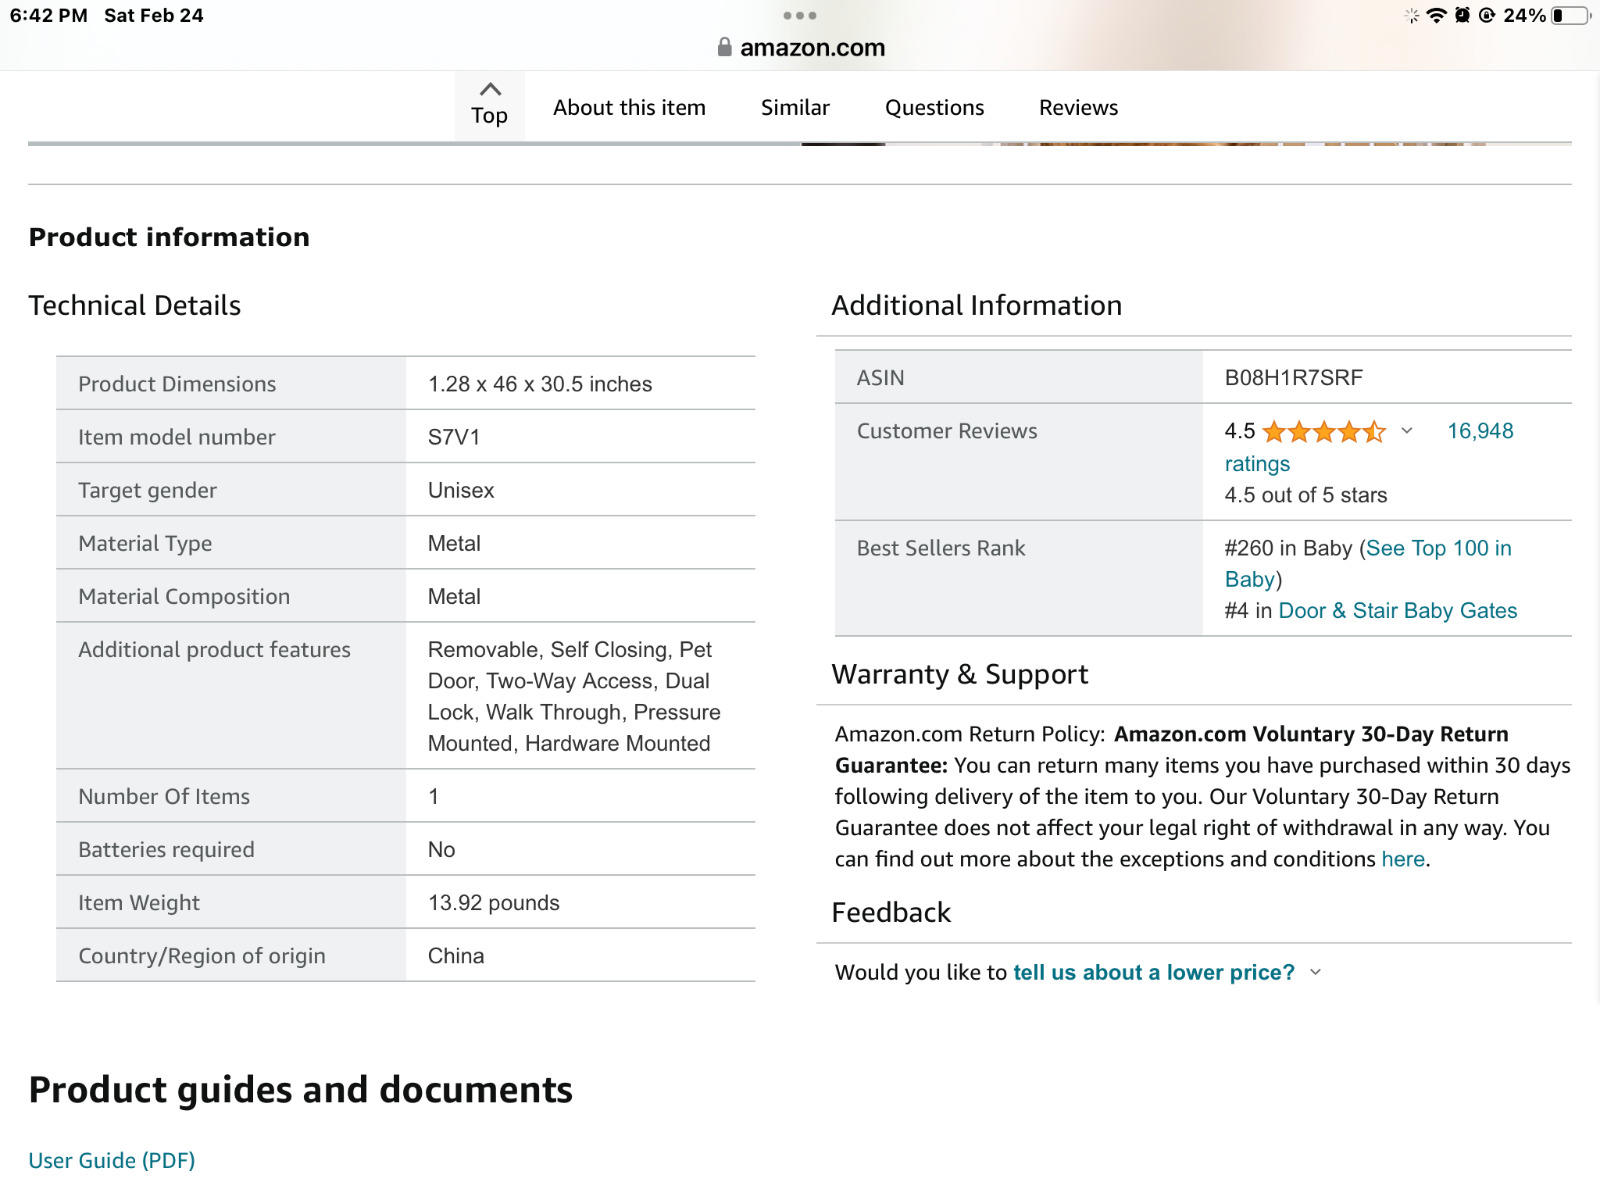Select dimensions 1.28 x 46 x 30.5 inches

pyautogui.click(x=540, y=384)
